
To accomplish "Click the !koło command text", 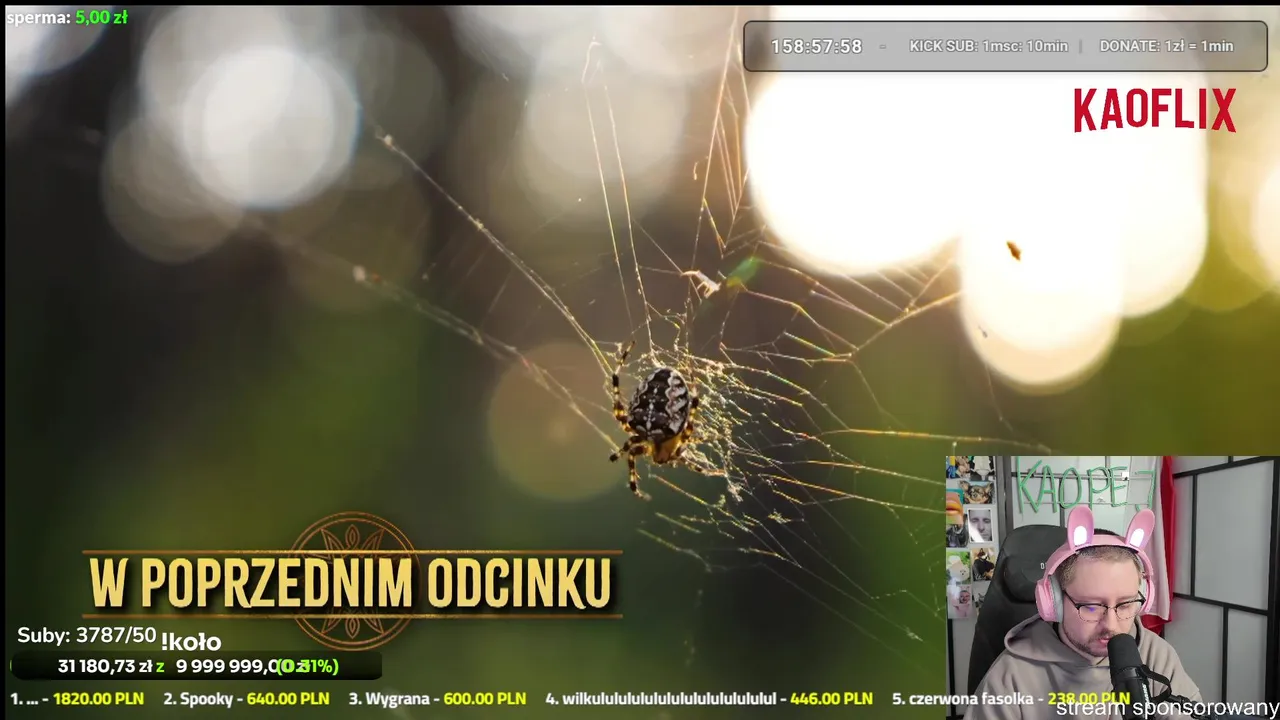I will [x=191, y=642].
